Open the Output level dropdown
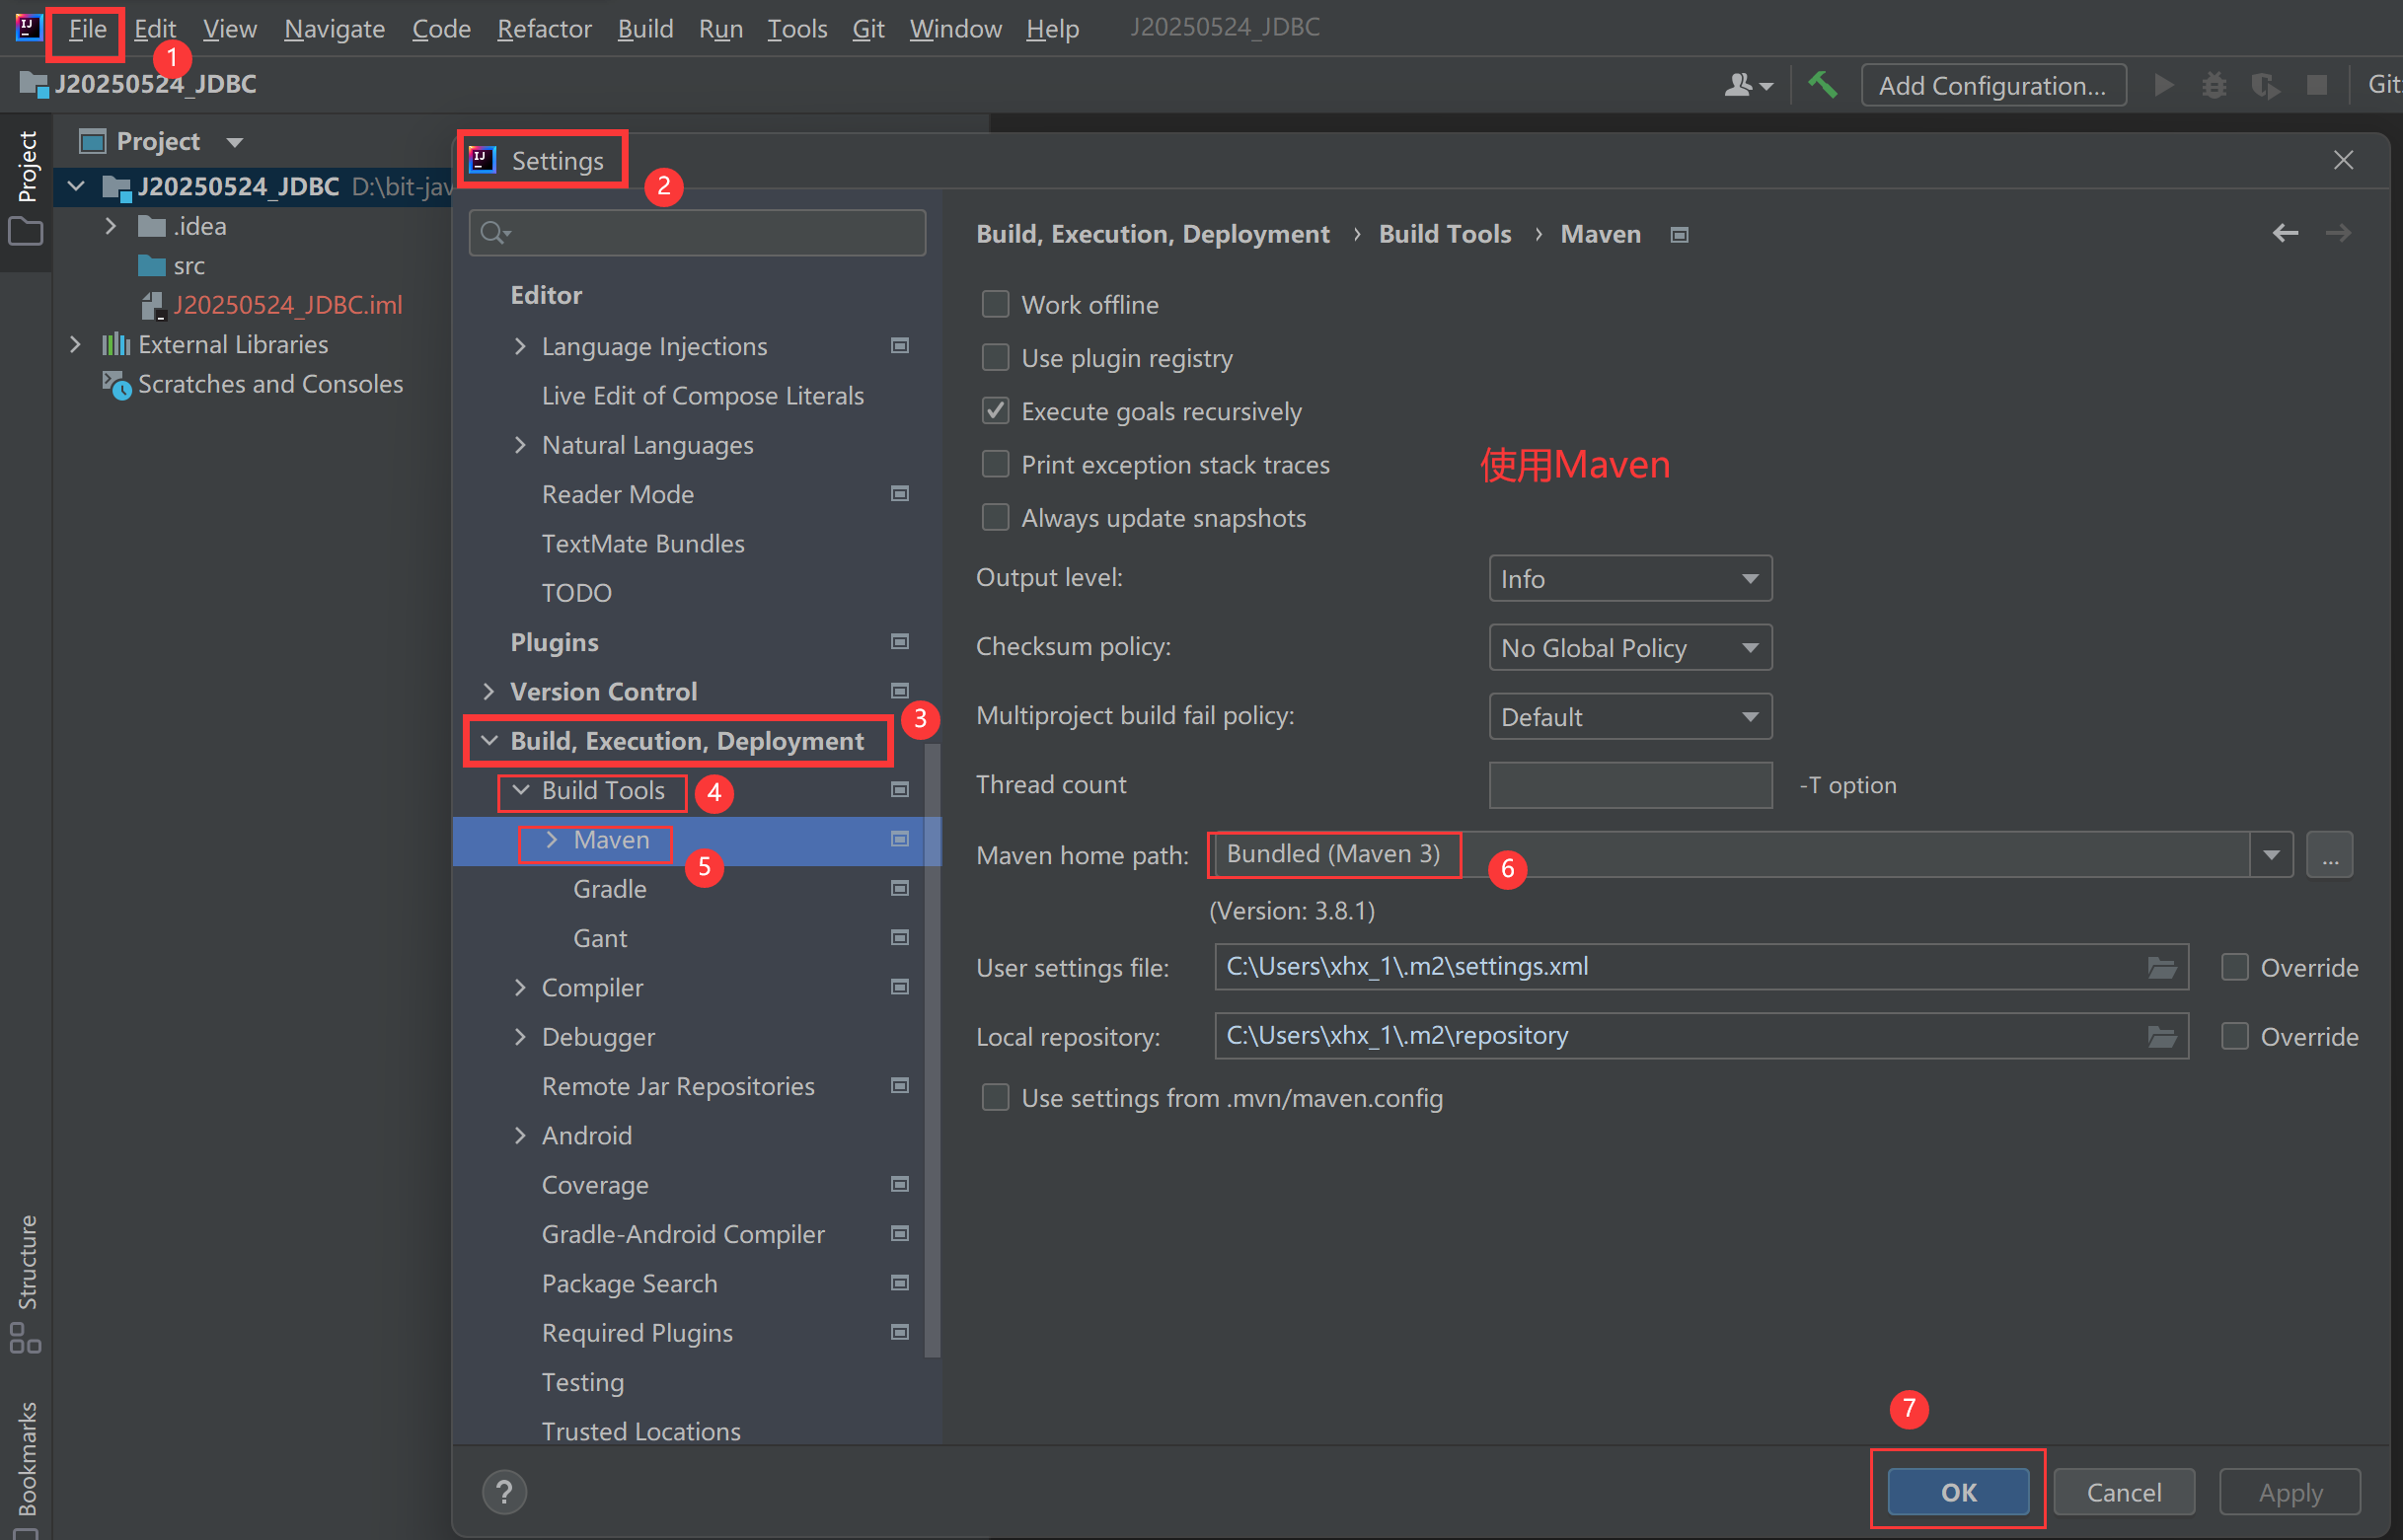Viewport: 2403px width, 1540px height. pyautogui.click(x=1630, y=579)
